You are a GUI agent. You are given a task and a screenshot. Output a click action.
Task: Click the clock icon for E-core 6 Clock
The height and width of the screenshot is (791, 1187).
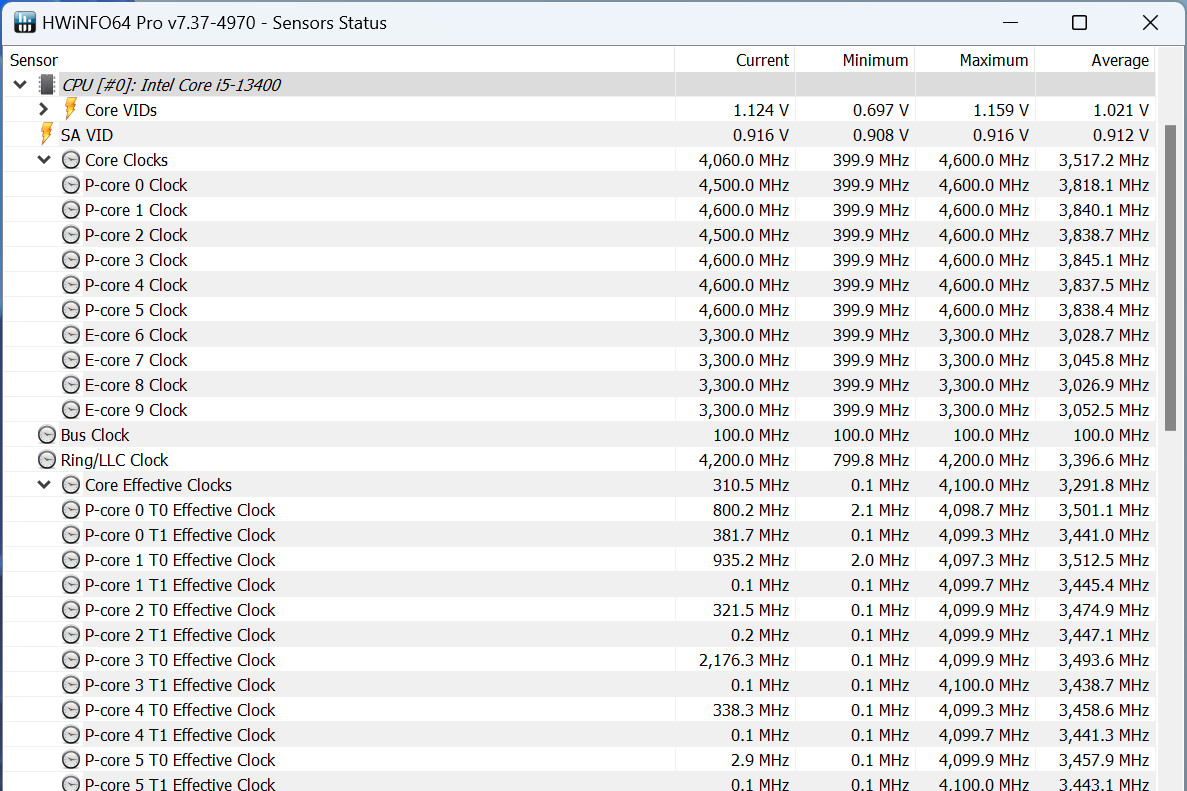click(x=70, y=335)
